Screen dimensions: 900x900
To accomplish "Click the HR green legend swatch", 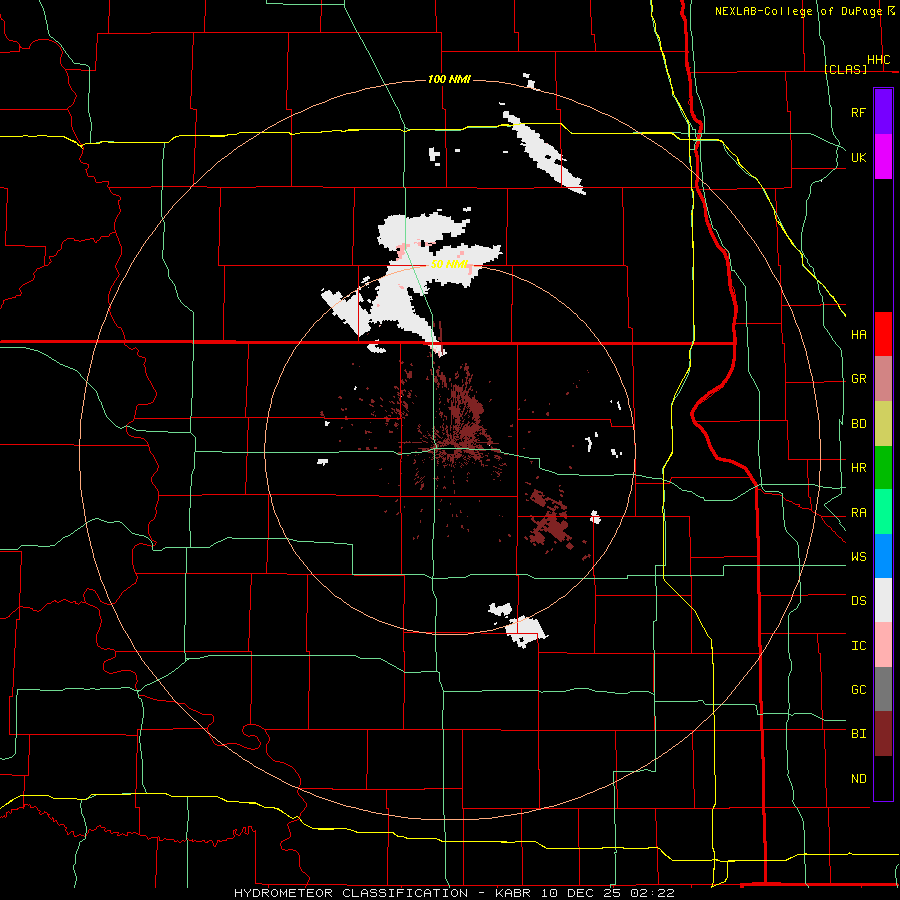I will (x=883, y=467).
